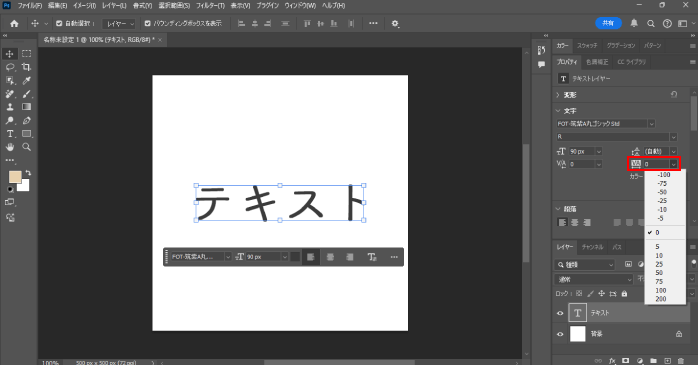This screenshot has height=365, width=698.
Task: Toggle バウンディングボックスを表示 checkbox
Action: tap(148, 24)
